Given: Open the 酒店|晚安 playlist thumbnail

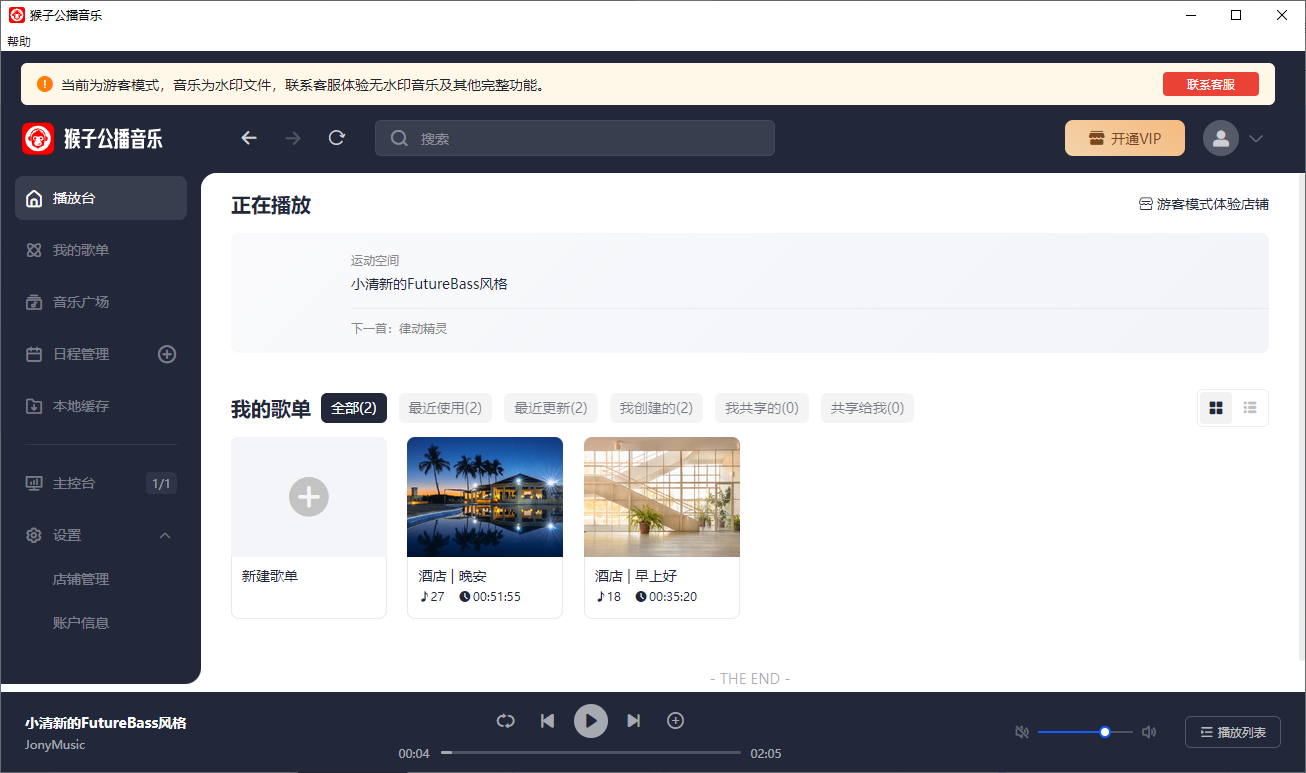Looking at the screenshot, I should 484,496.
